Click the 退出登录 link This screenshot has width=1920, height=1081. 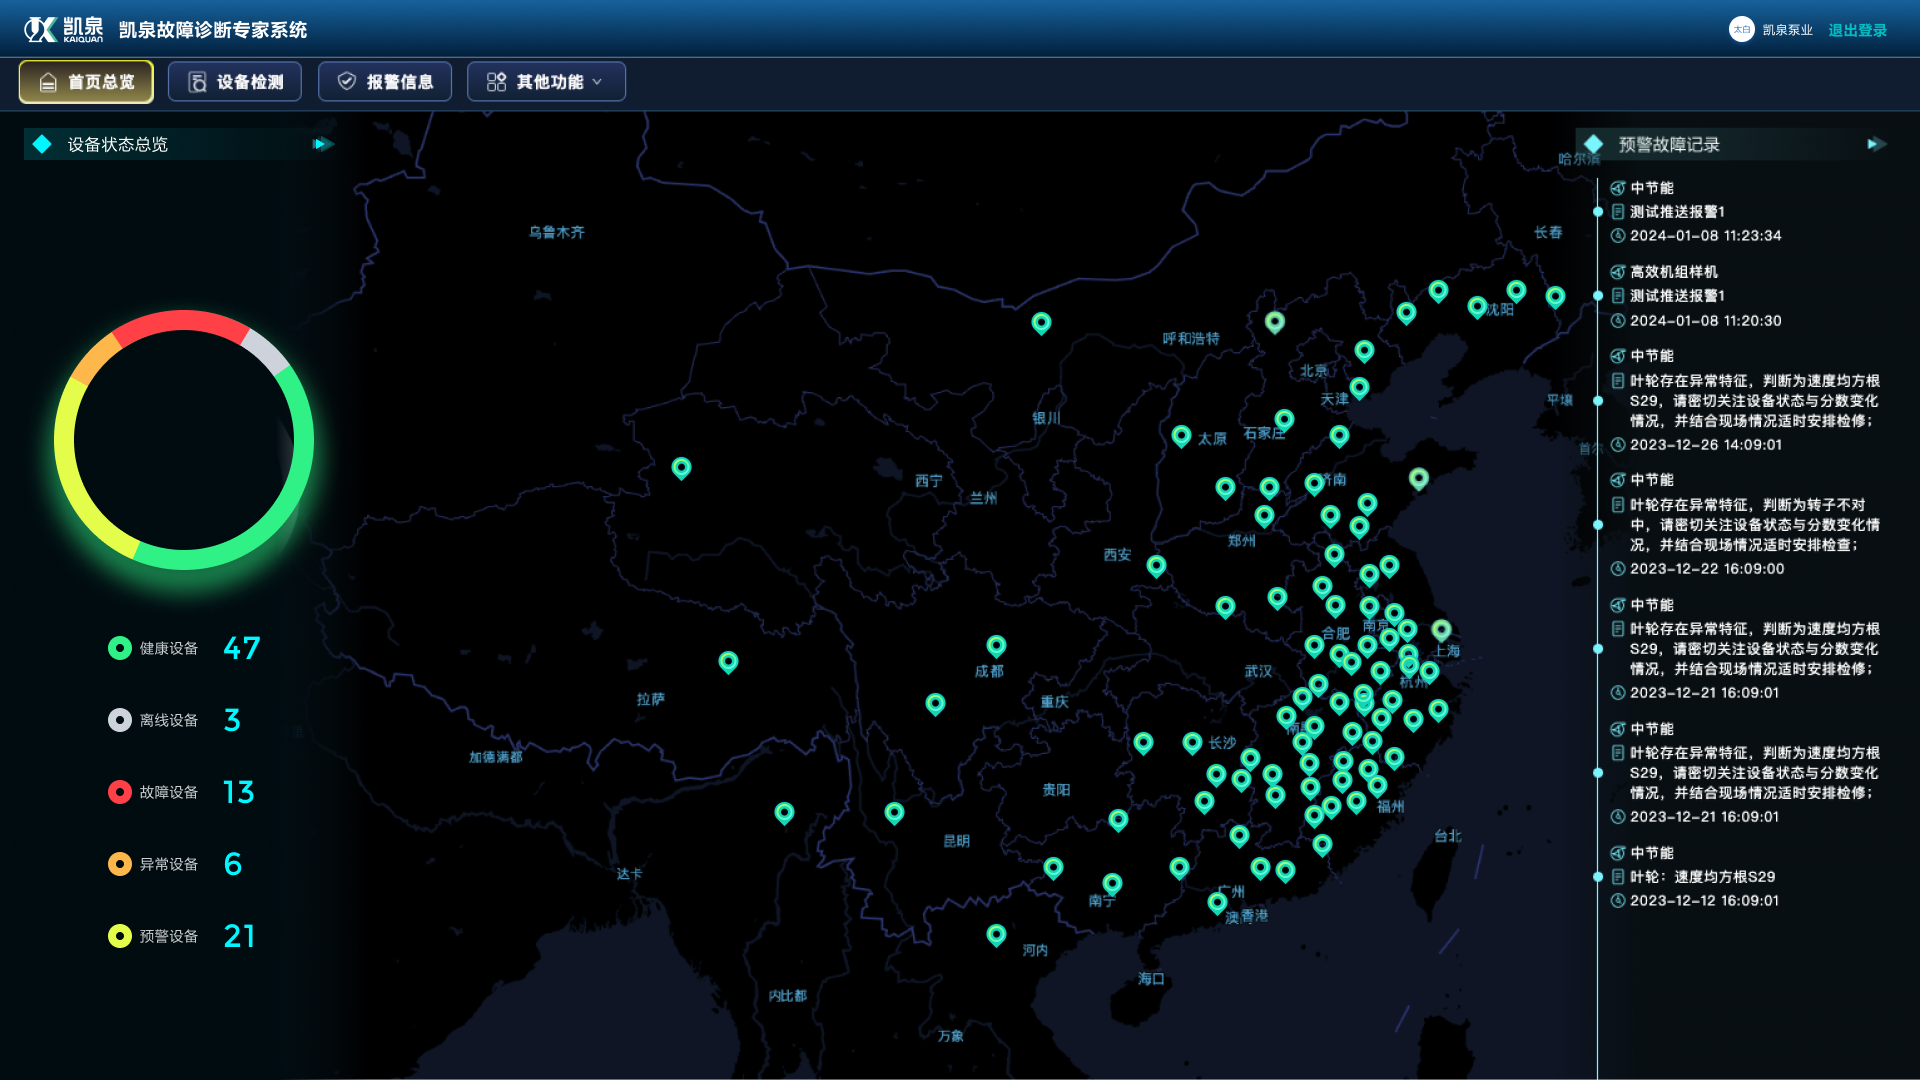[1857, 30]
